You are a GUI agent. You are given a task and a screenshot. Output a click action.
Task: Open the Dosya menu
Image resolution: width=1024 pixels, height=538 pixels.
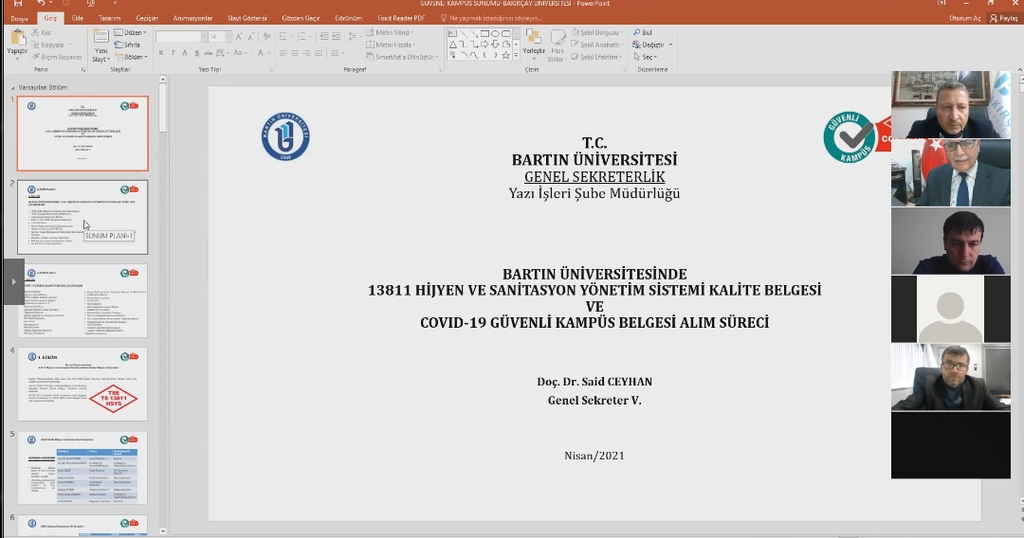19,18
